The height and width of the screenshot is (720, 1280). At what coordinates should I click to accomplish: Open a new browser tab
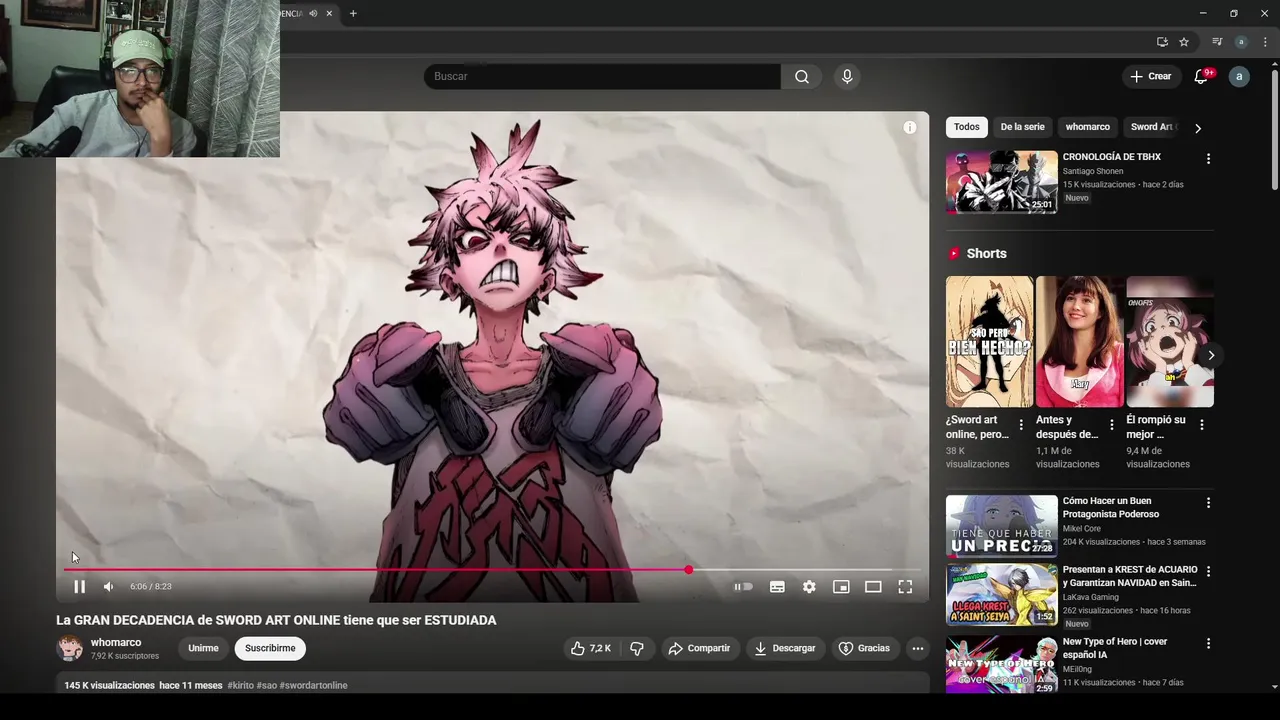tap(353, 13)
